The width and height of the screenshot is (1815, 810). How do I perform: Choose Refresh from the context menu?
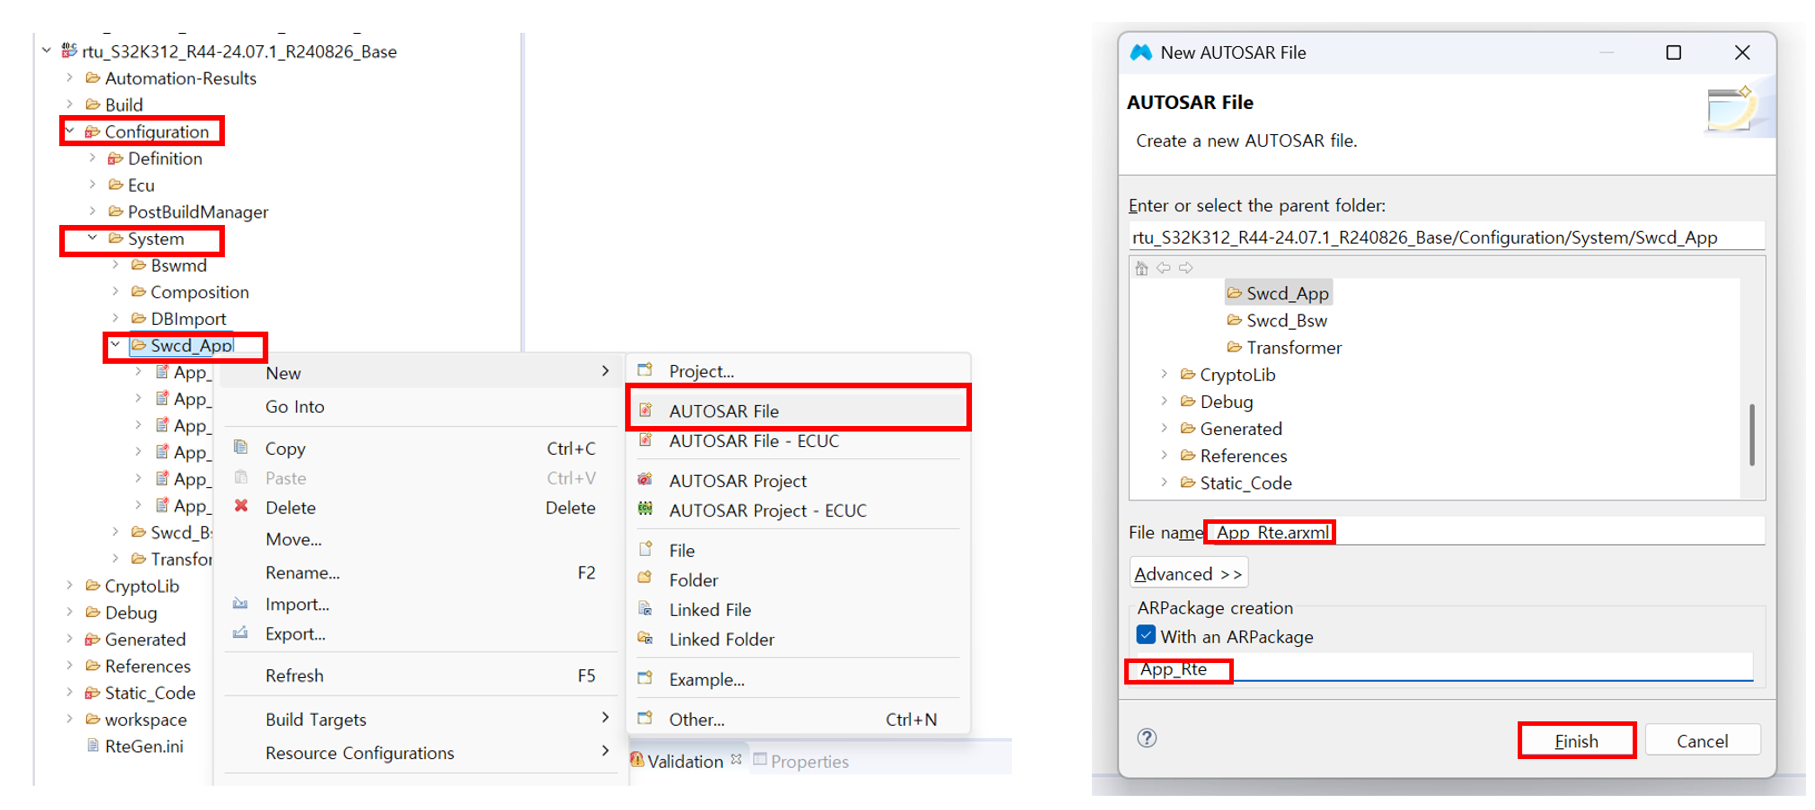point(294,676)
